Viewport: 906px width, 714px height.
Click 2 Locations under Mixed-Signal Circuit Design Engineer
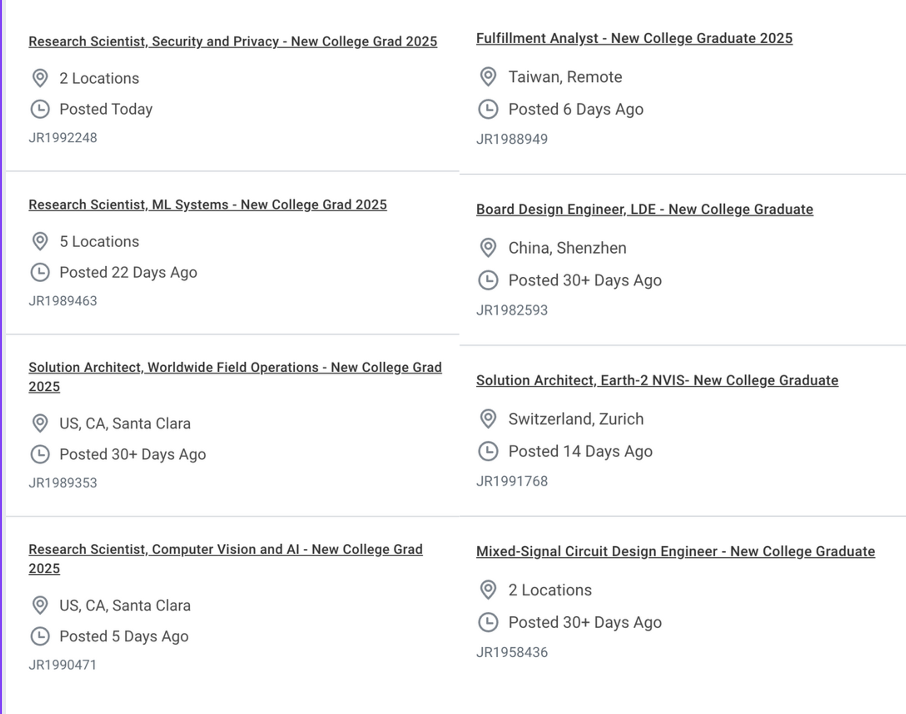(x=549, y=590)
